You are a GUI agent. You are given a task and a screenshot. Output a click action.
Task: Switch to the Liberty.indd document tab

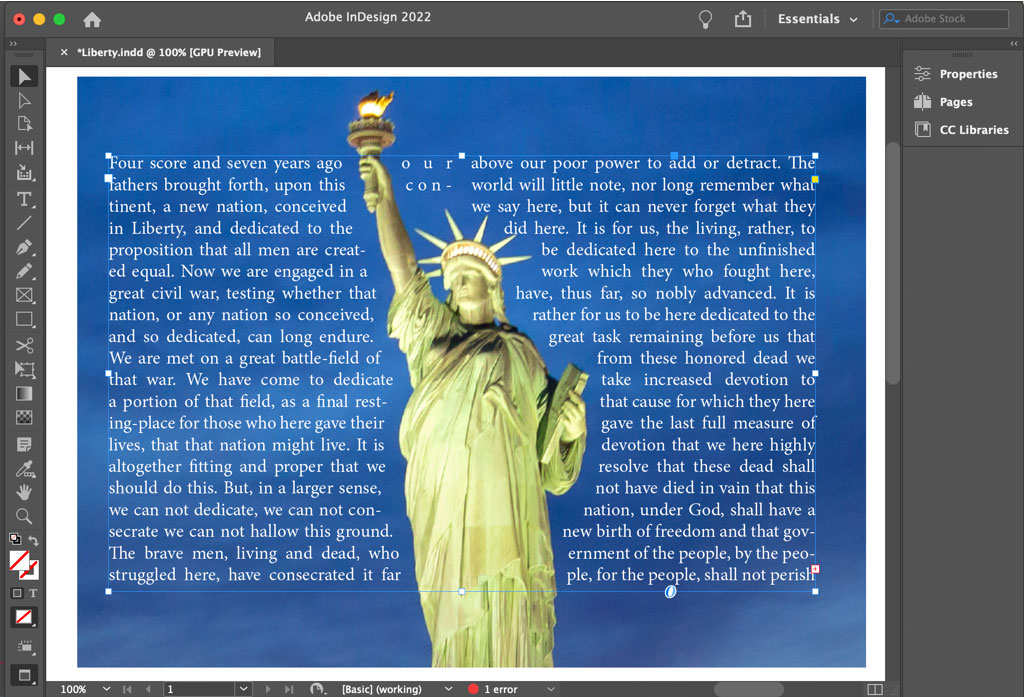point(168,52)
